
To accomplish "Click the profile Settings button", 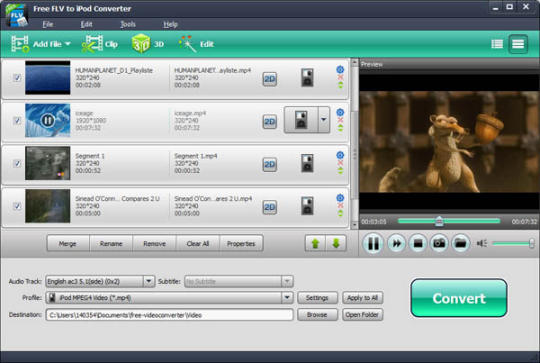I will [x=317, y=298].
